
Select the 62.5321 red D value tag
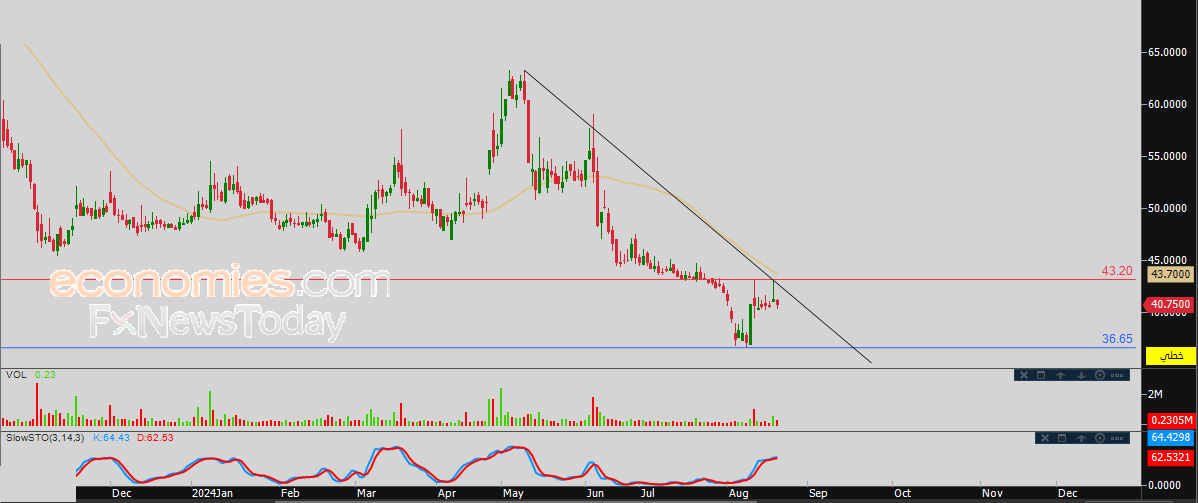coord(1170,457)
